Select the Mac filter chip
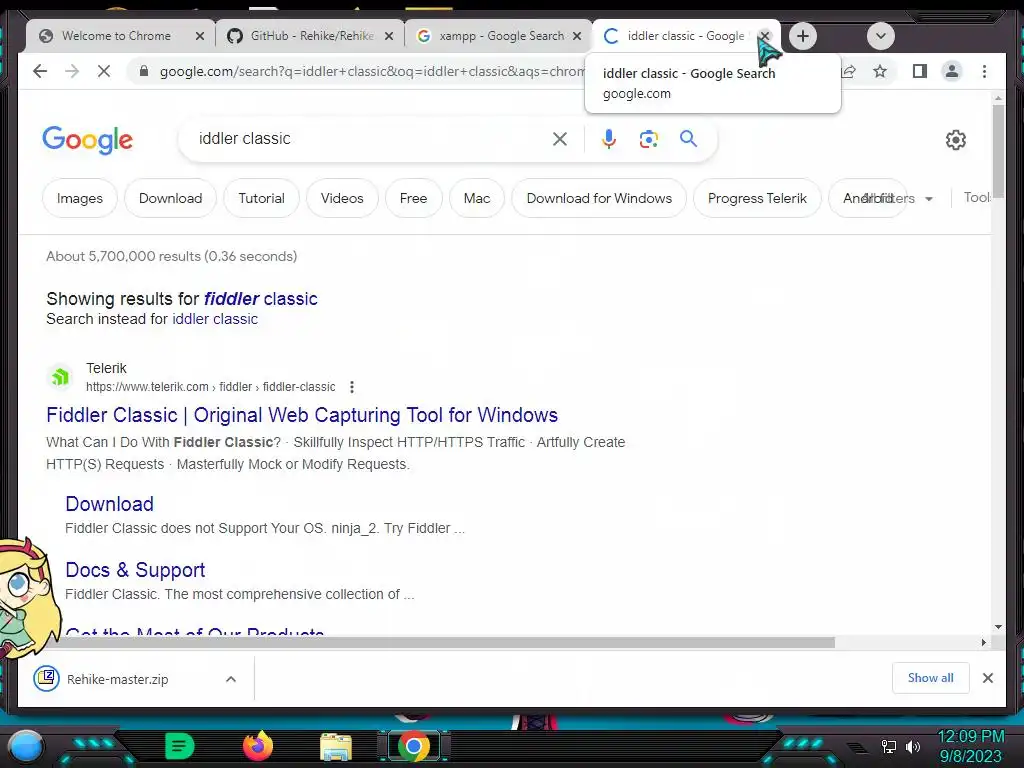 coord(477,198)
